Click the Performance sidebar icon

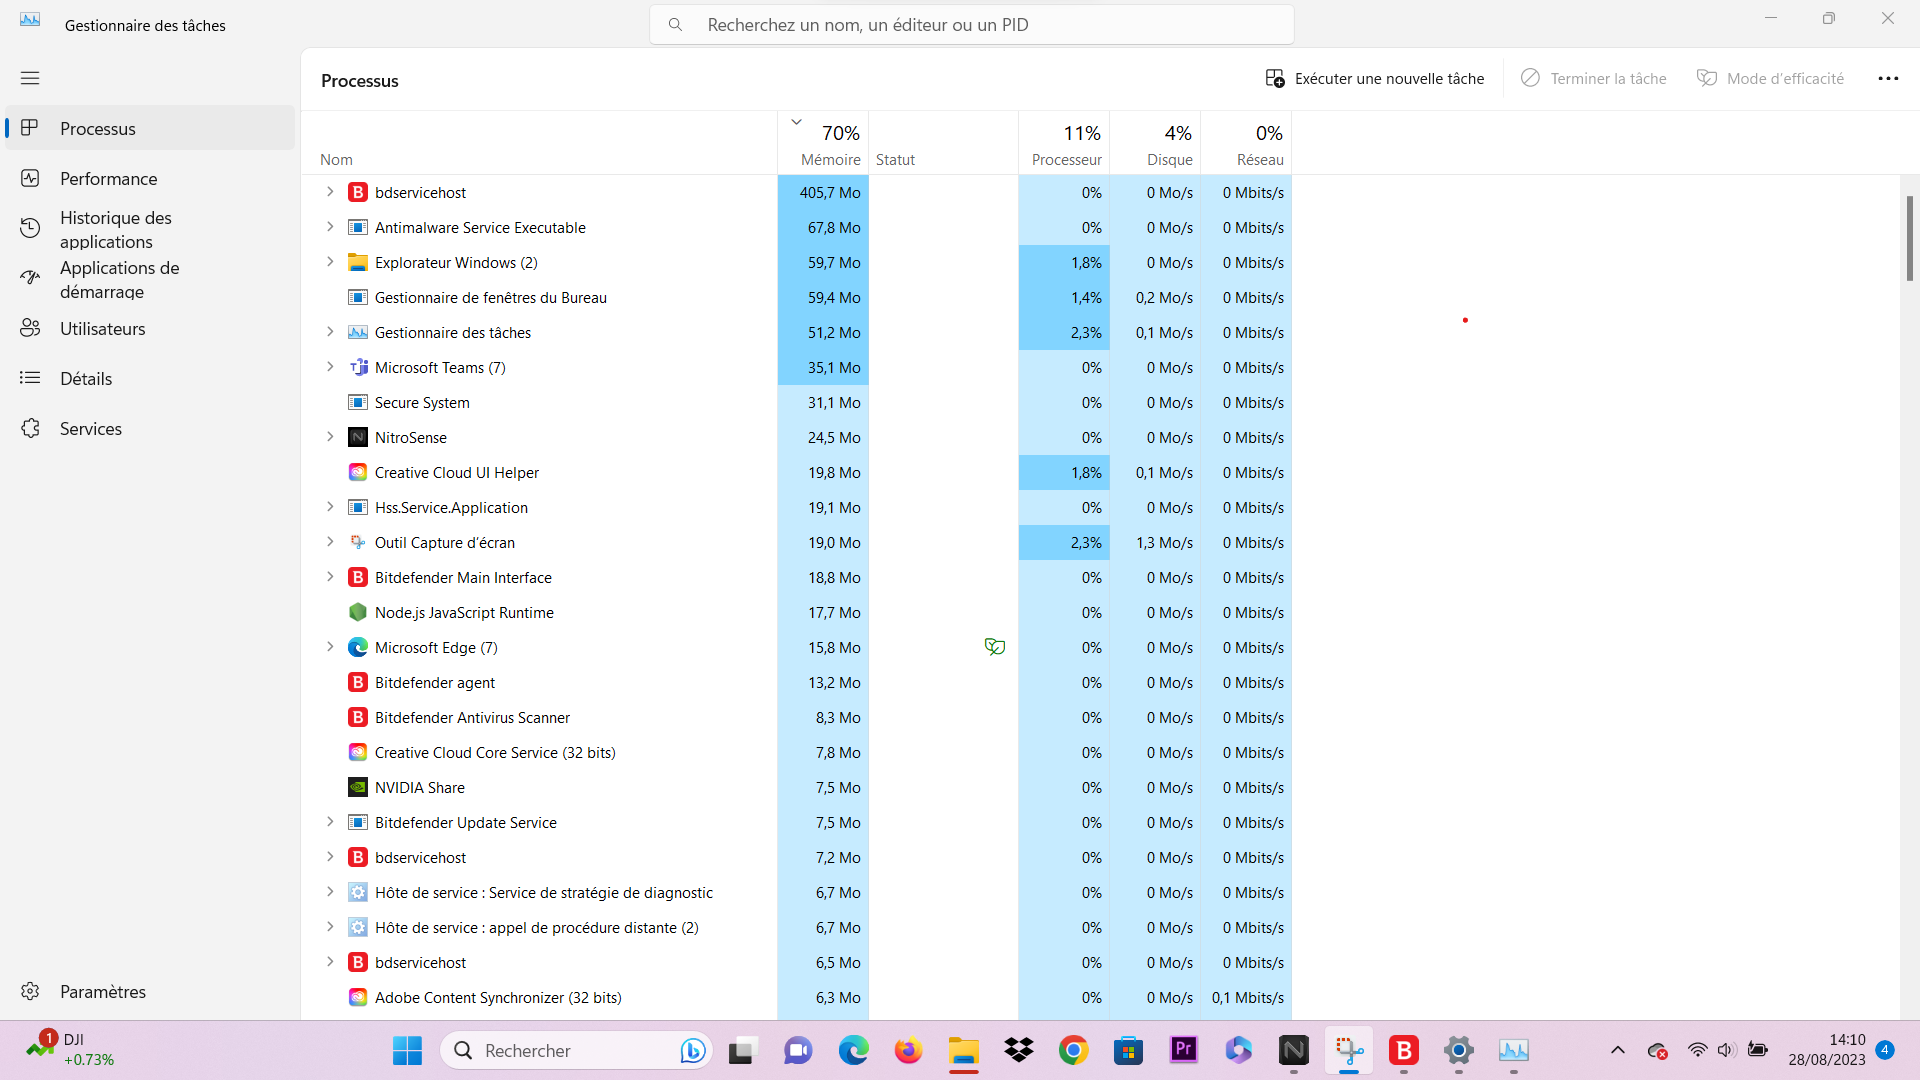(30, 178)
